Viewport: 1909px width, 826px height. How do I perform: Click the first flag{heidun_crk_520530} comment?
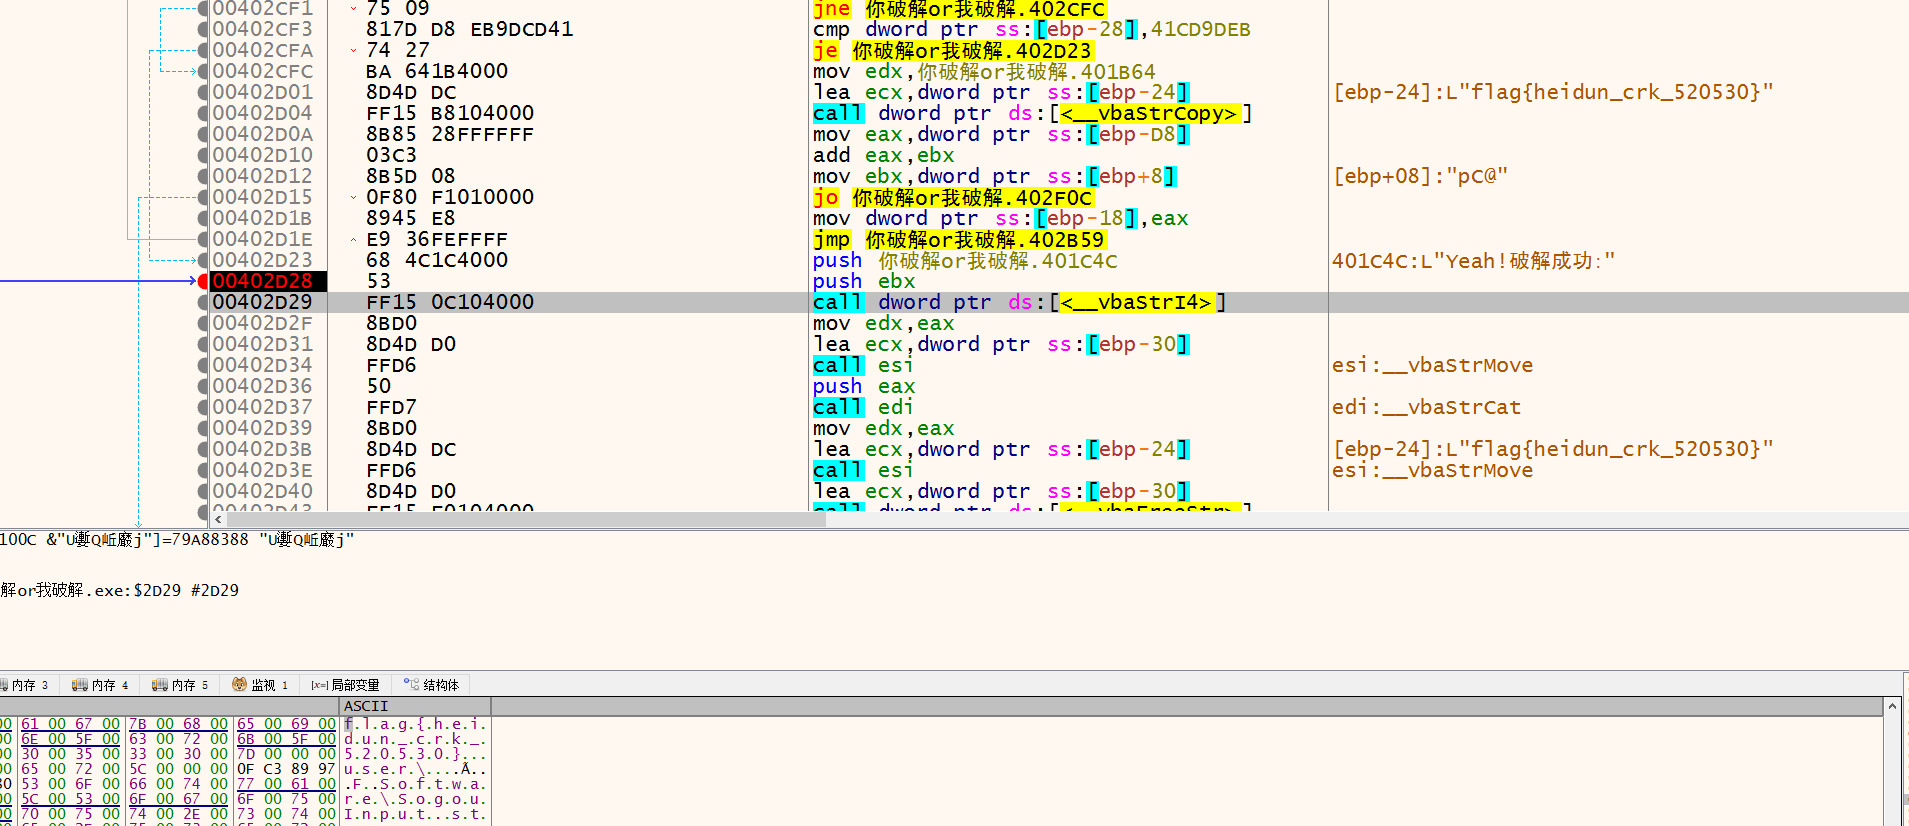(x=1553, y=92)
